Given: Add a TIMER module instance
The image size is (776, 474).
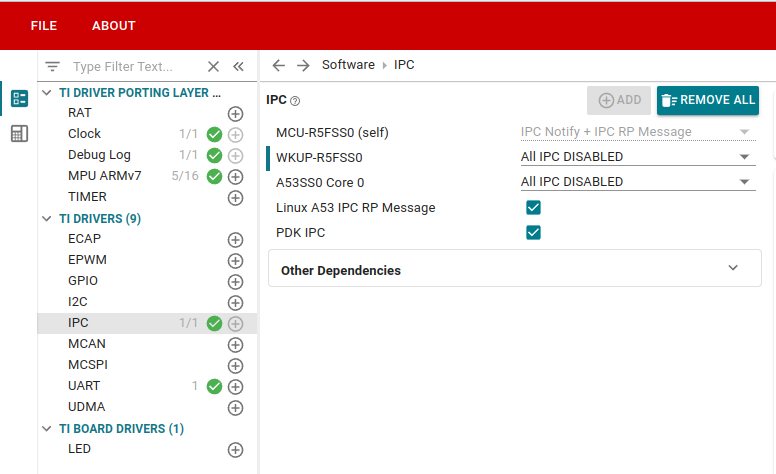Looking at the screenshot, I should [236, 198].
